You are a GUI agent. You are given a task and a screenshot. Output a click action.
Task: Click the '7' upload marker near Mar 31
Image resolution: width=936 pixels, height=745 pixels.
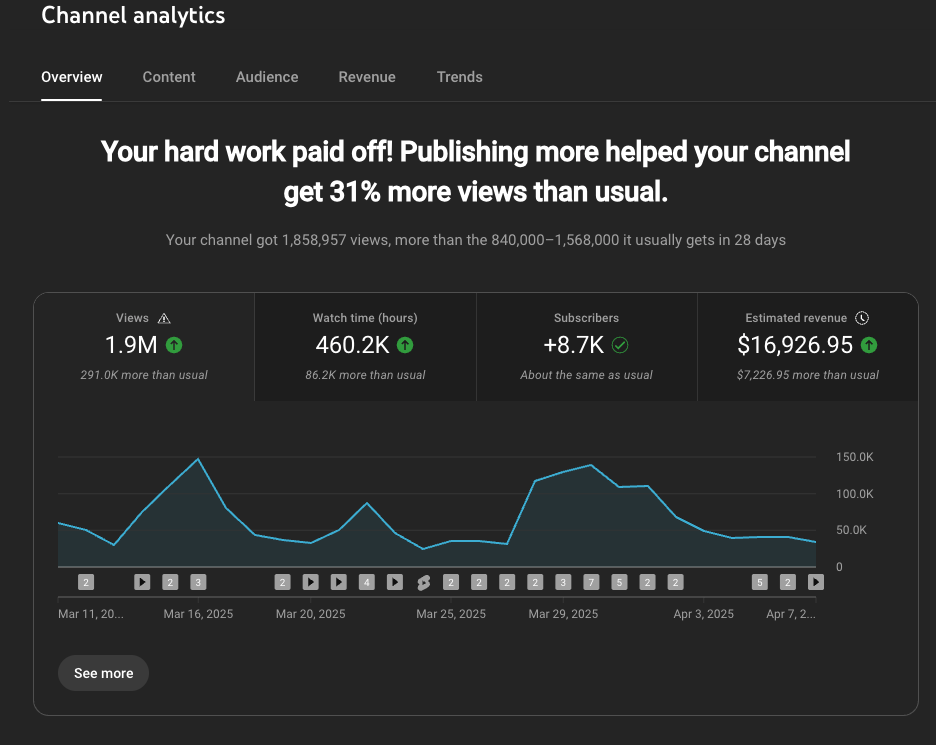tap(592, 582)
